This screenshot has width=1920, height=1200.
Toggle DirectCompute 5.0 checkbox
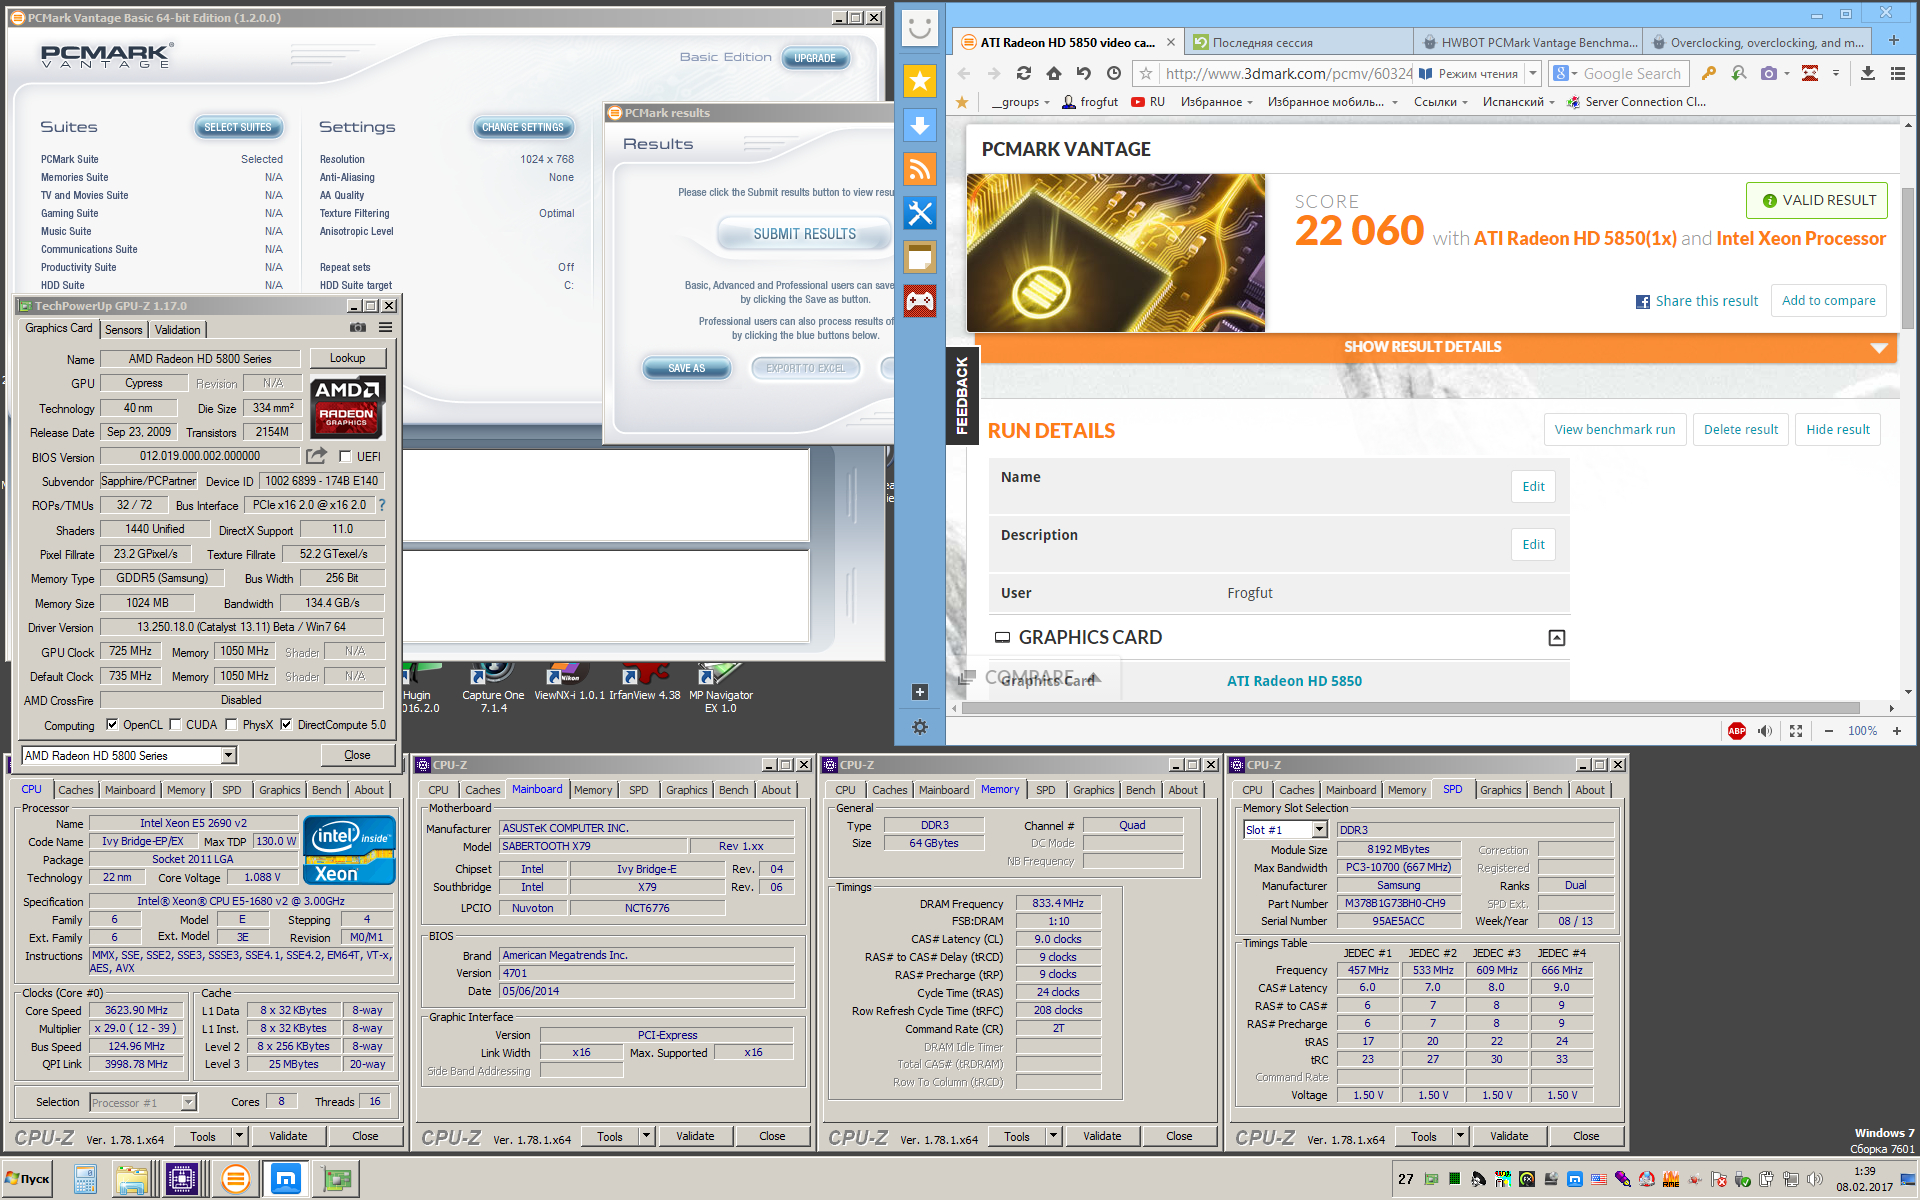pyautogui.click(x=286, y=725)
